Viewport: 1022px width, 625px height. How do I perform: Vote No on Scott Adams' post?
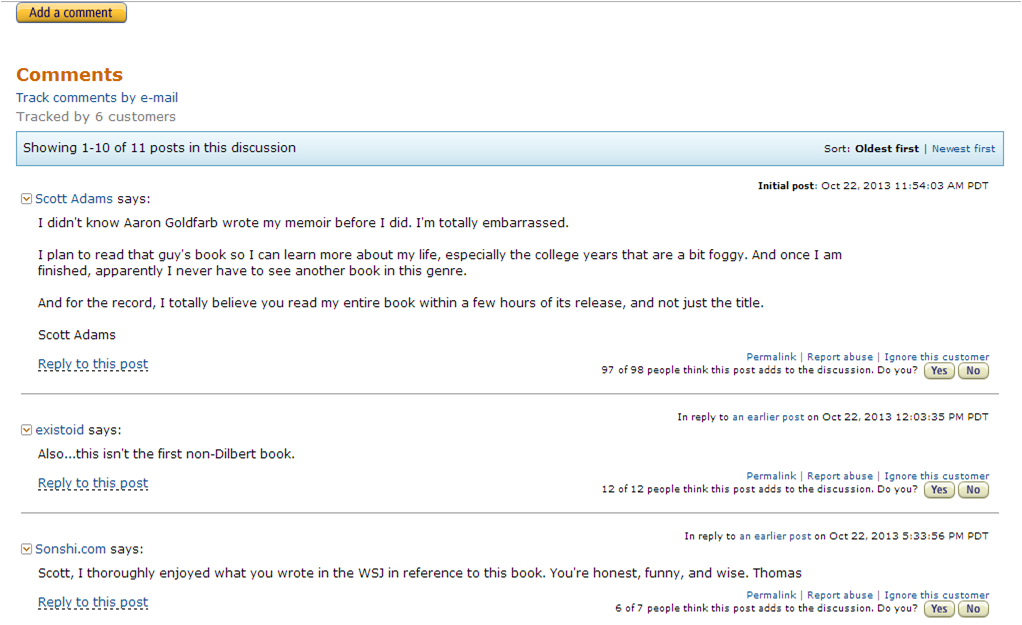(x=973, y=371)
